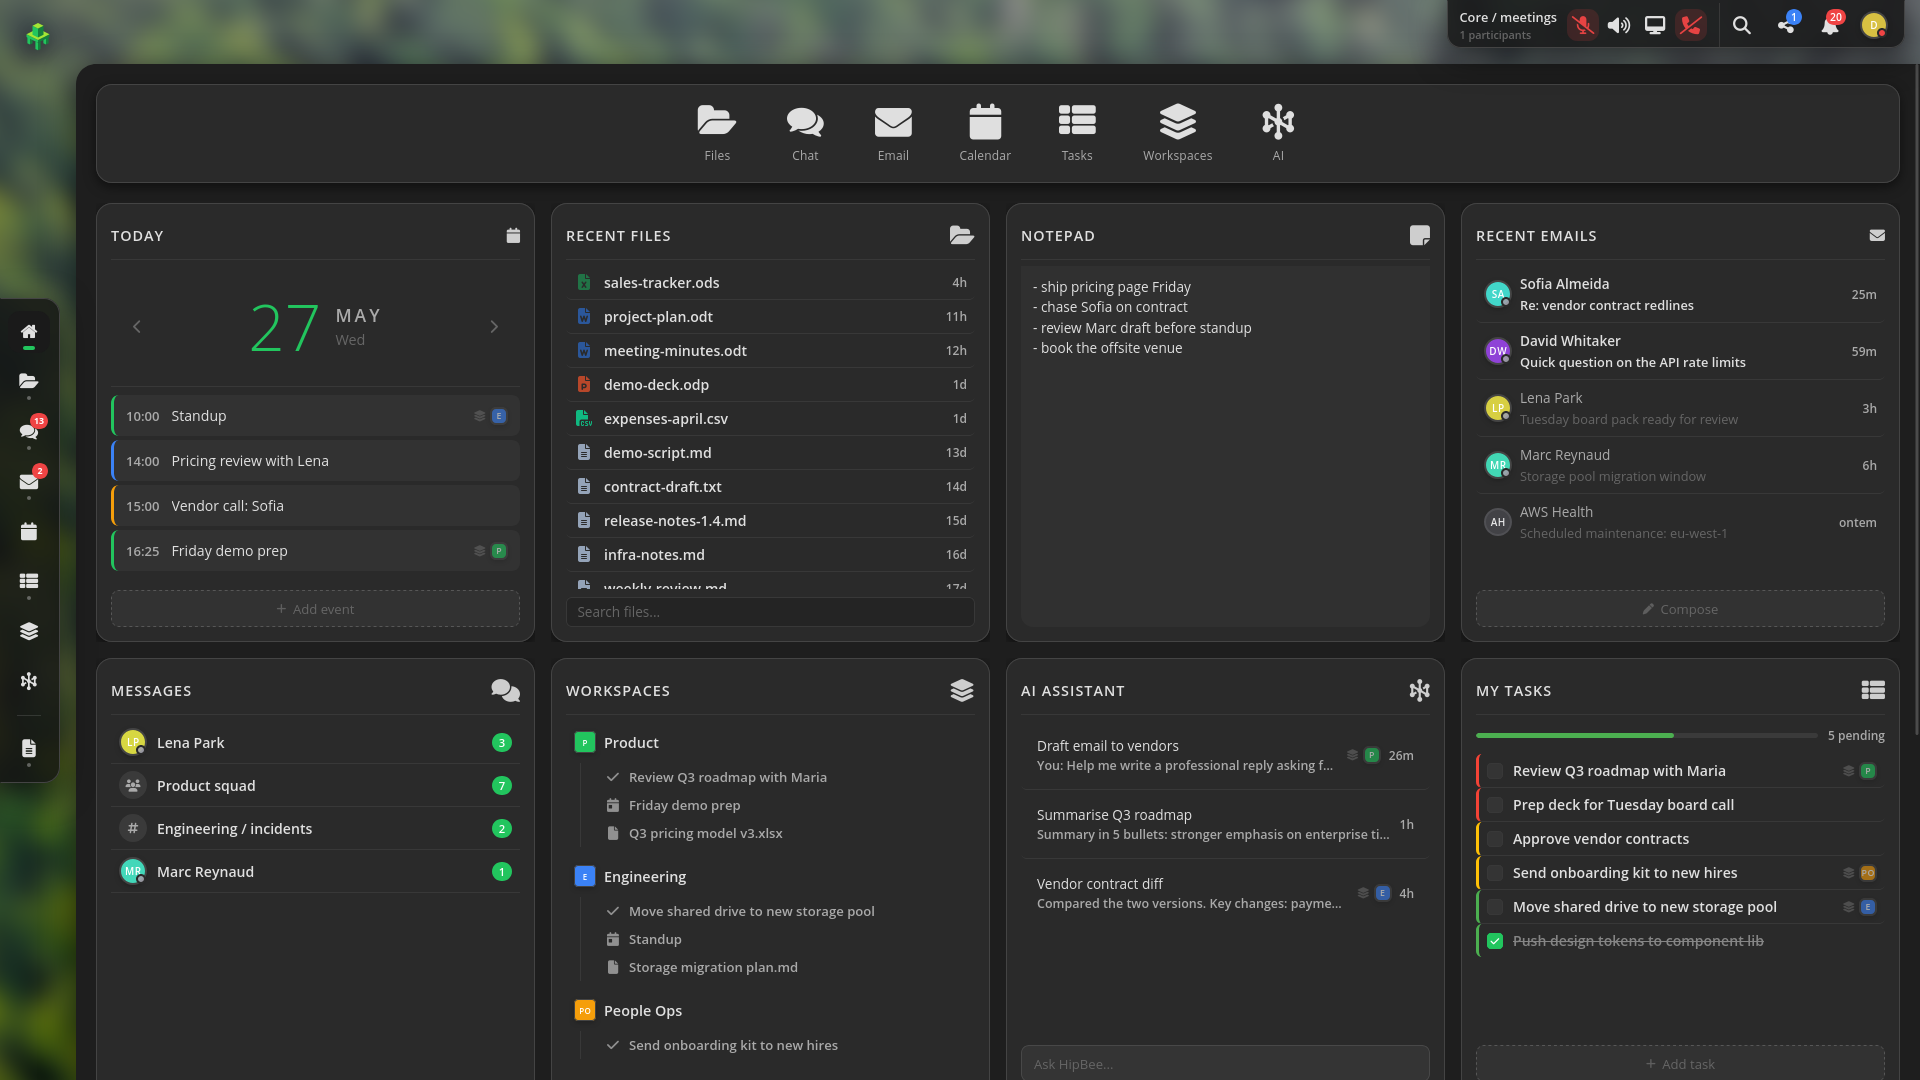
Task: Click the Home icon in left sidebar
Action: click(29, 332)
